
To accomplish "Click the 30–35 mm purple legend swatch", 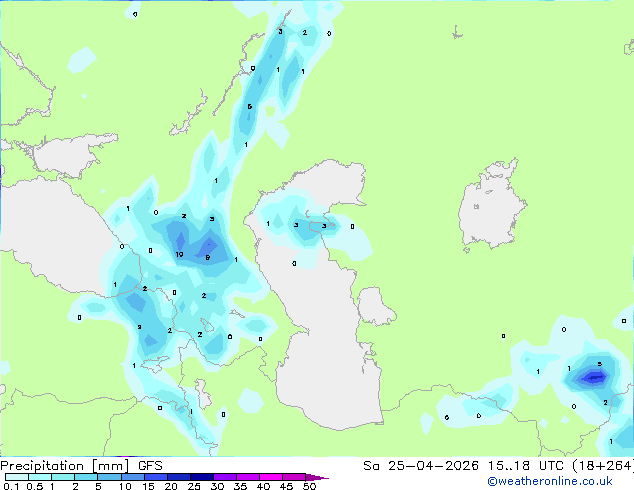I will pyautogui.click(x=224, y=477).
